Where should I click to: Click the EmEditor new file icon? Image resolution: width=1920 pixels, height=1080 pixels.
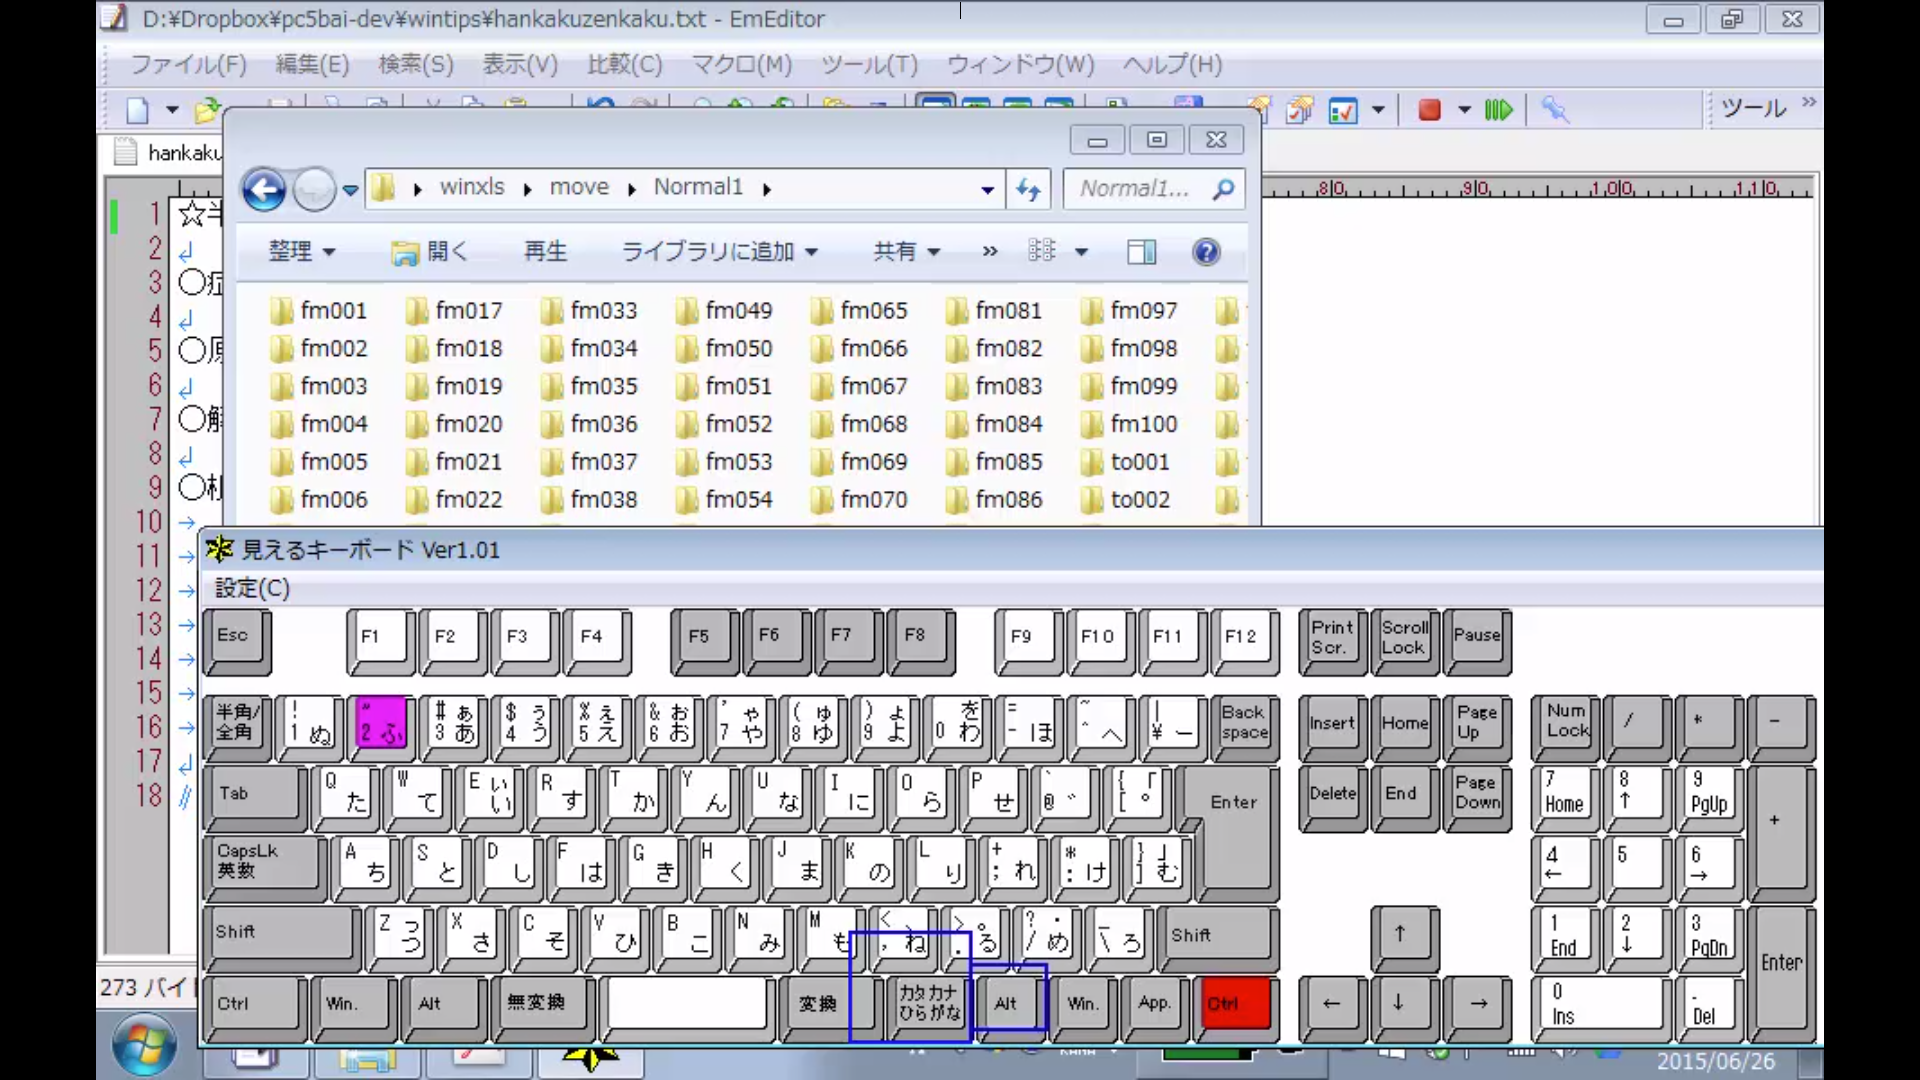click(138, 110)
